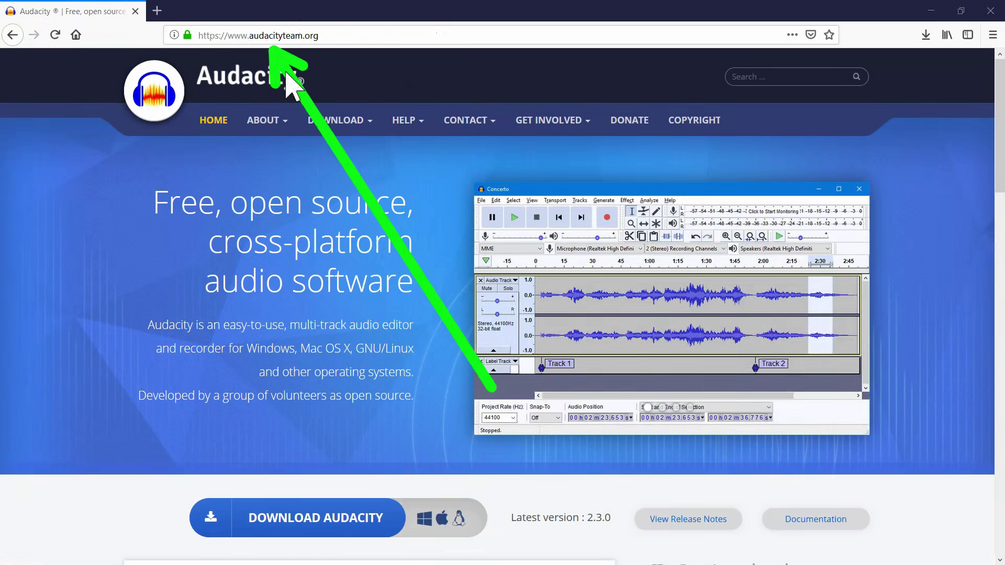Click the page vertical scrollbar thumb
Viewport: 1005px width, 565px height.
click(999, 125)
